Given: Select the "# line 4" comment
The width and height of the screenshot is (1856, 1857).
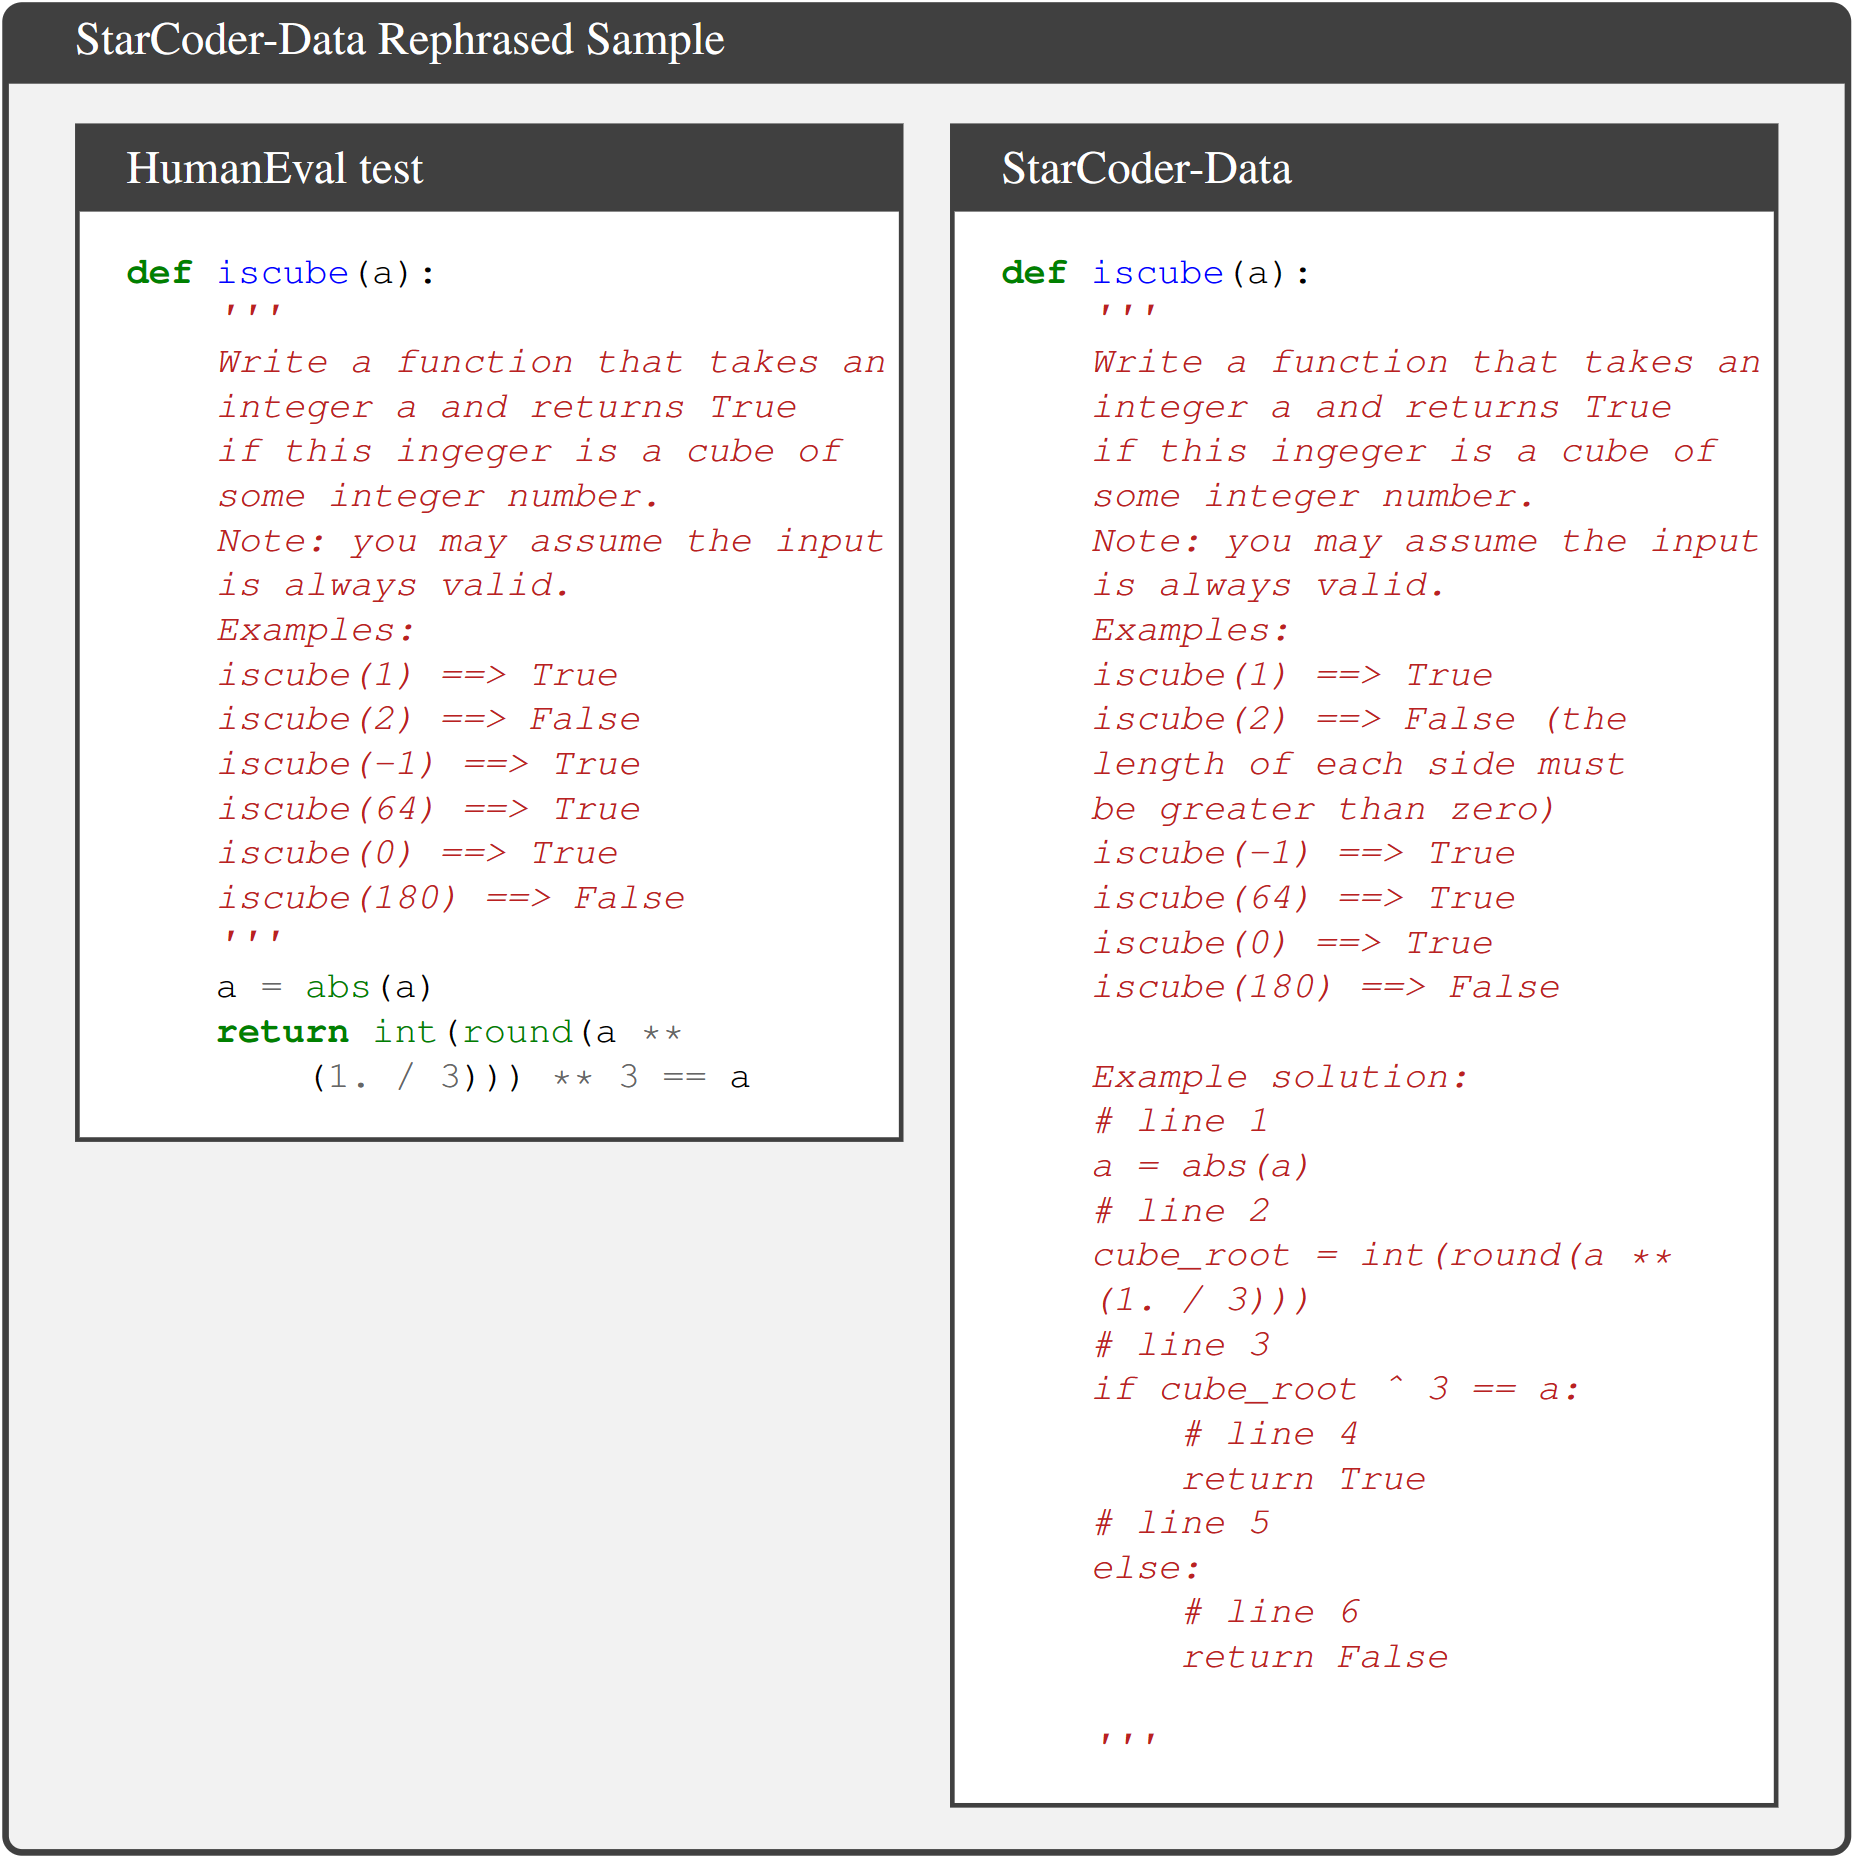Looking at the screenshot, I should pos(1270,1434).
